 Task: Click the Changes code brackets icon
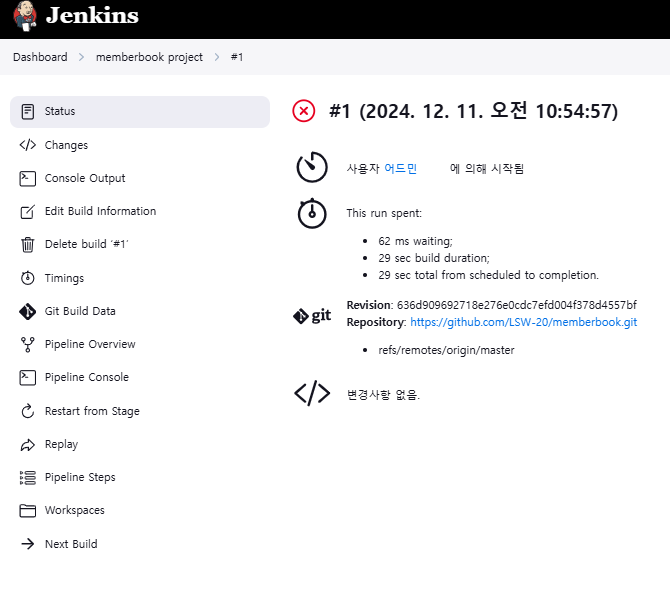(x=28, y=145)
